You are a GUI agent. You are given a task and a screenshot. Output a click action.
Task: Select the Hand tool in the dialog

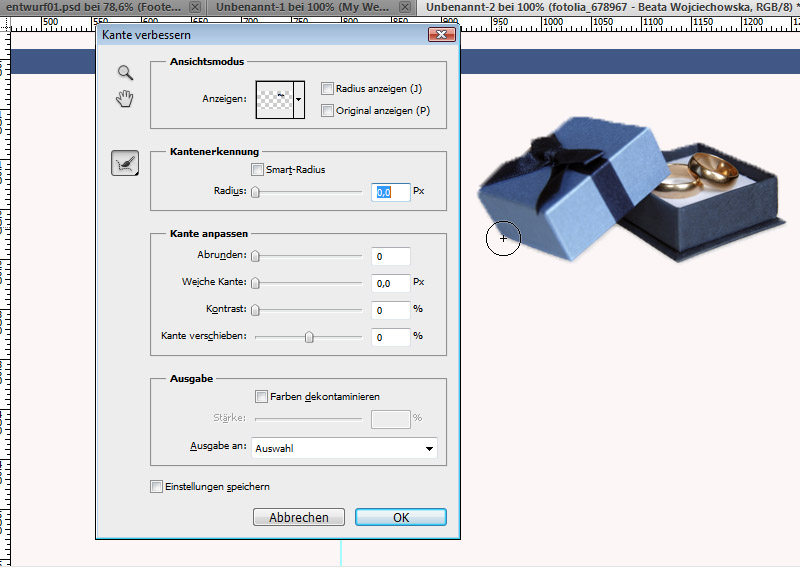[125, 98]
